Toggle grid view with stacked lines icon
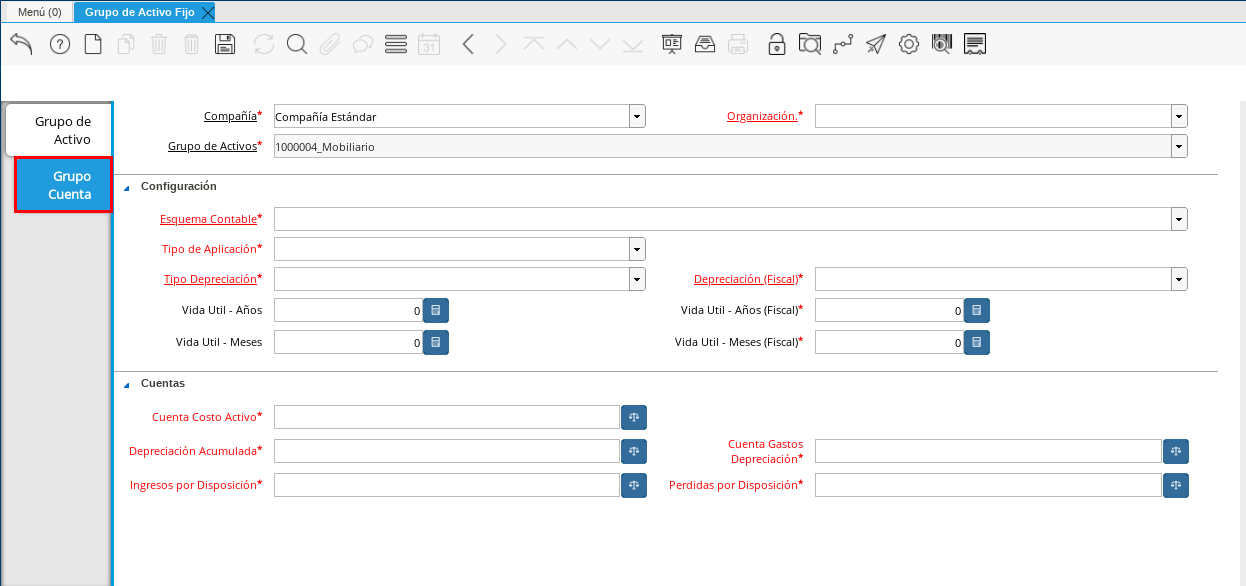This screenshot has width=1246, height=586. (396, 44)
